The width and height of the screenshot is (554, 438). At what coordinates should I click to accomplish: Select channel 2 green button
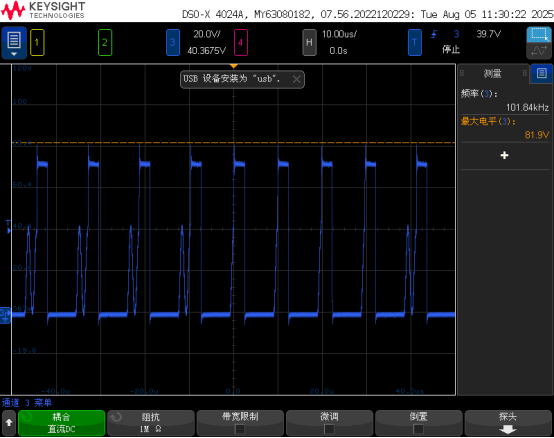(x=105, y=43)
